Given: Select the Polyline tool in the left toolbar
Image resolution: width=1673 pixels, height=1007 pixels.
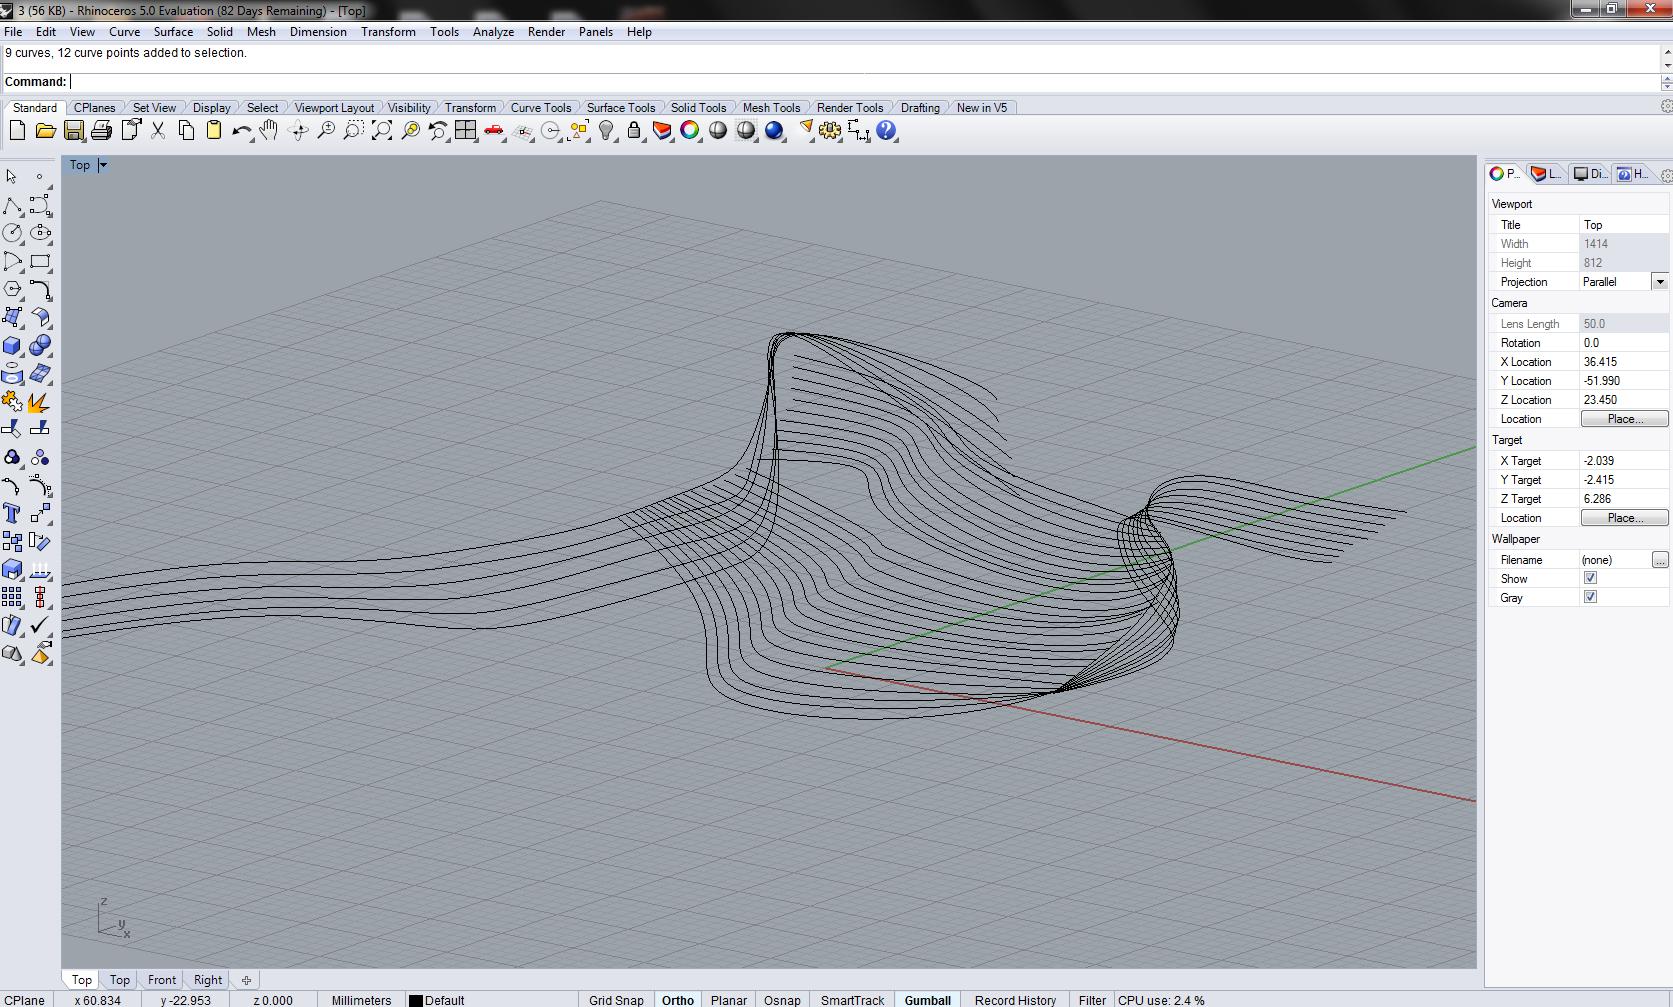Looking at the screenshot, I should tap(12, 205).
